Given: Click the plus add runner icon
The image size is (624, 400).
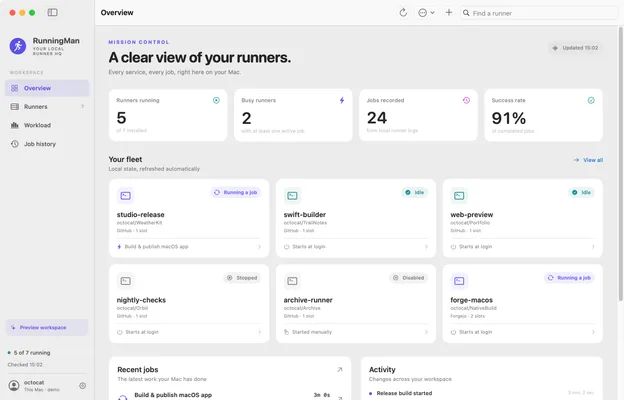Looking at the screenshot, I should point(448,12).
